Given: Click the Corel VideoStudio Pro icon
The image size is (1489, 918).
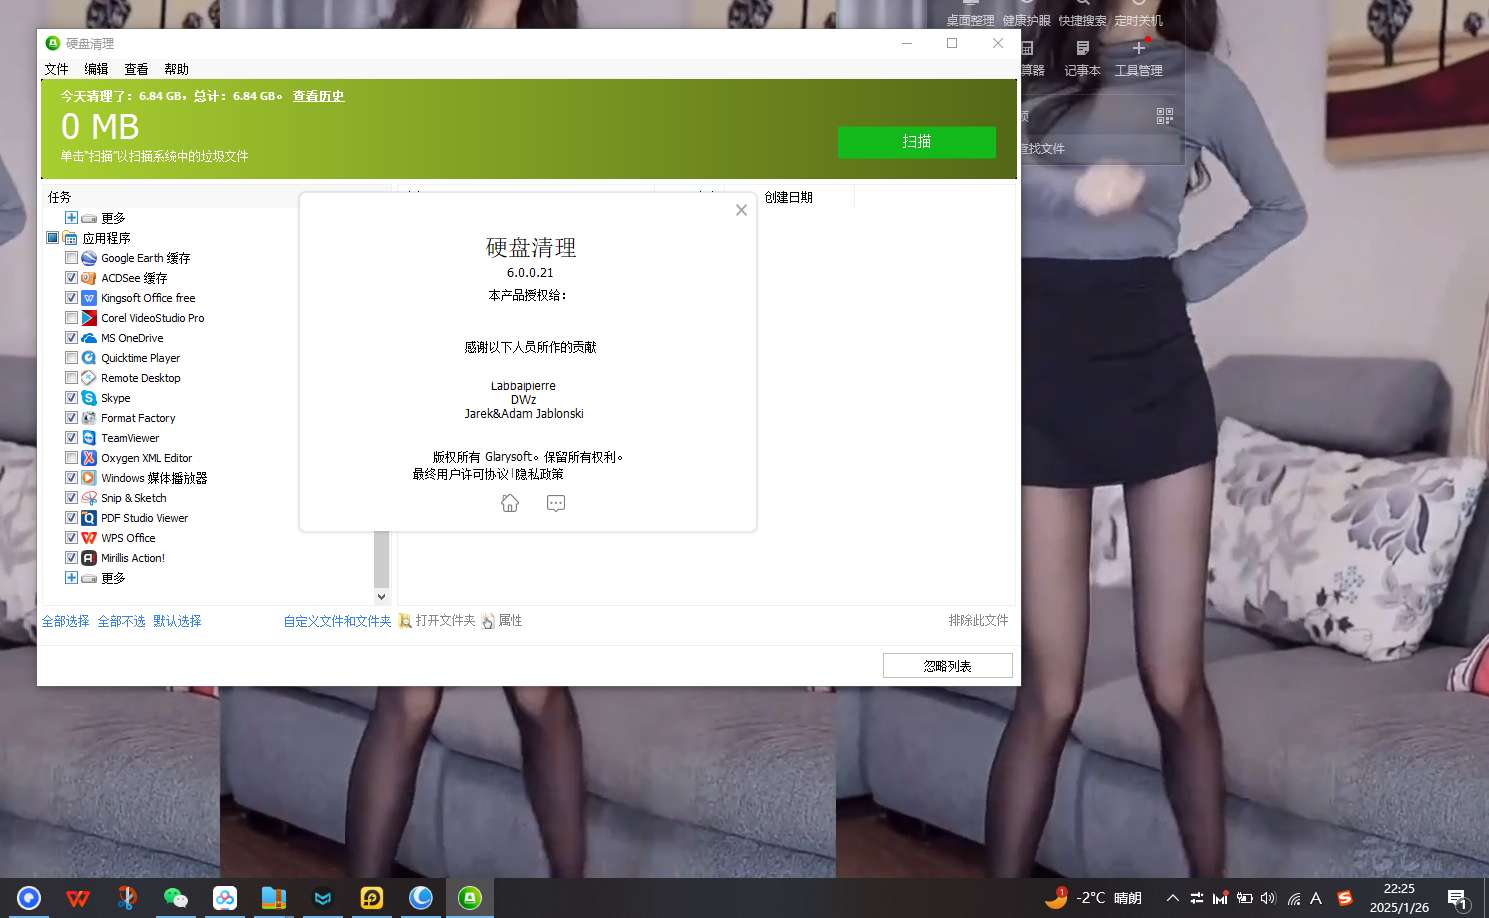Looking at the screenshot, I should tap(89, 318).
